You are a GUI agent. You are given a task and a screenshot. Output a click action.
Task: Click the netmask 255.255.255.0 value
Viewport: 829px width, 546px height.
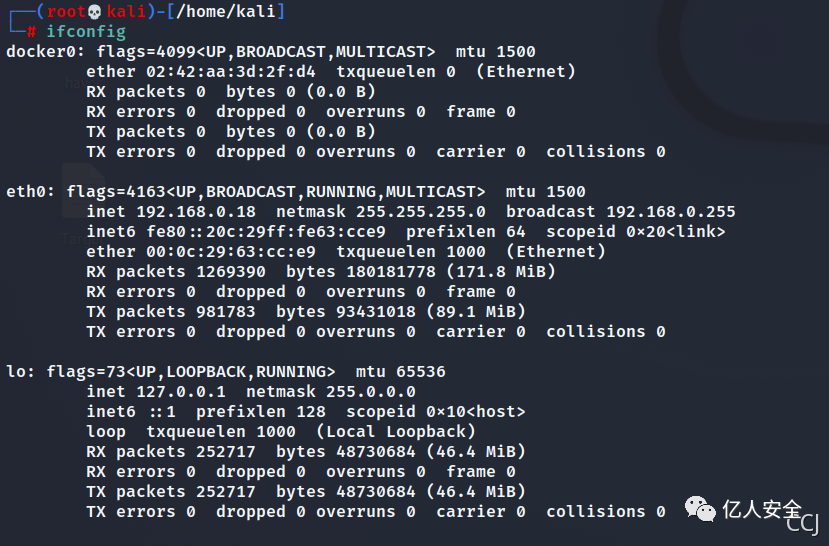(421, 211)
